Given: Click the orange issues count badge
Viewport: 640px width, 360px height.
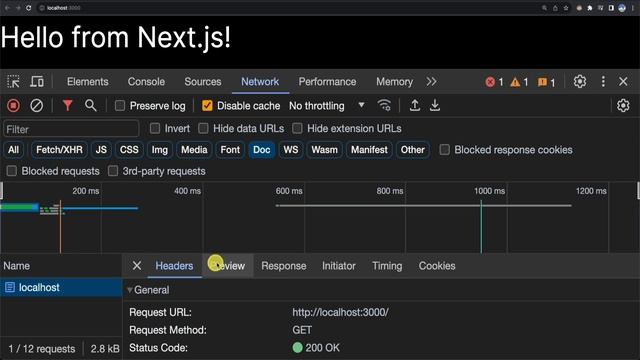Looking at the screenshot, I should pos(546,82).
